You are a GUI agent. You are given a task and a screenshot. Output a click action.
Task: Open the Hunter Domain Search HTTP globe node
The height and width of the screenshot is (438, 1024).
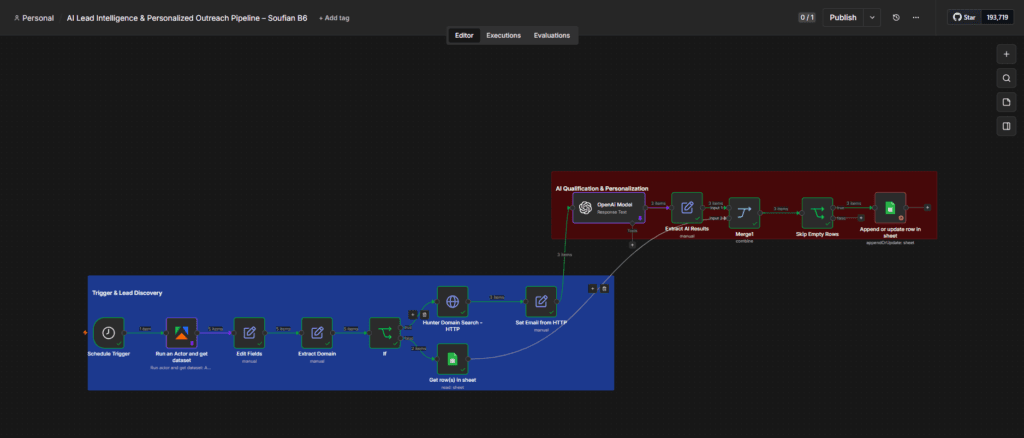tap(453, 302)
